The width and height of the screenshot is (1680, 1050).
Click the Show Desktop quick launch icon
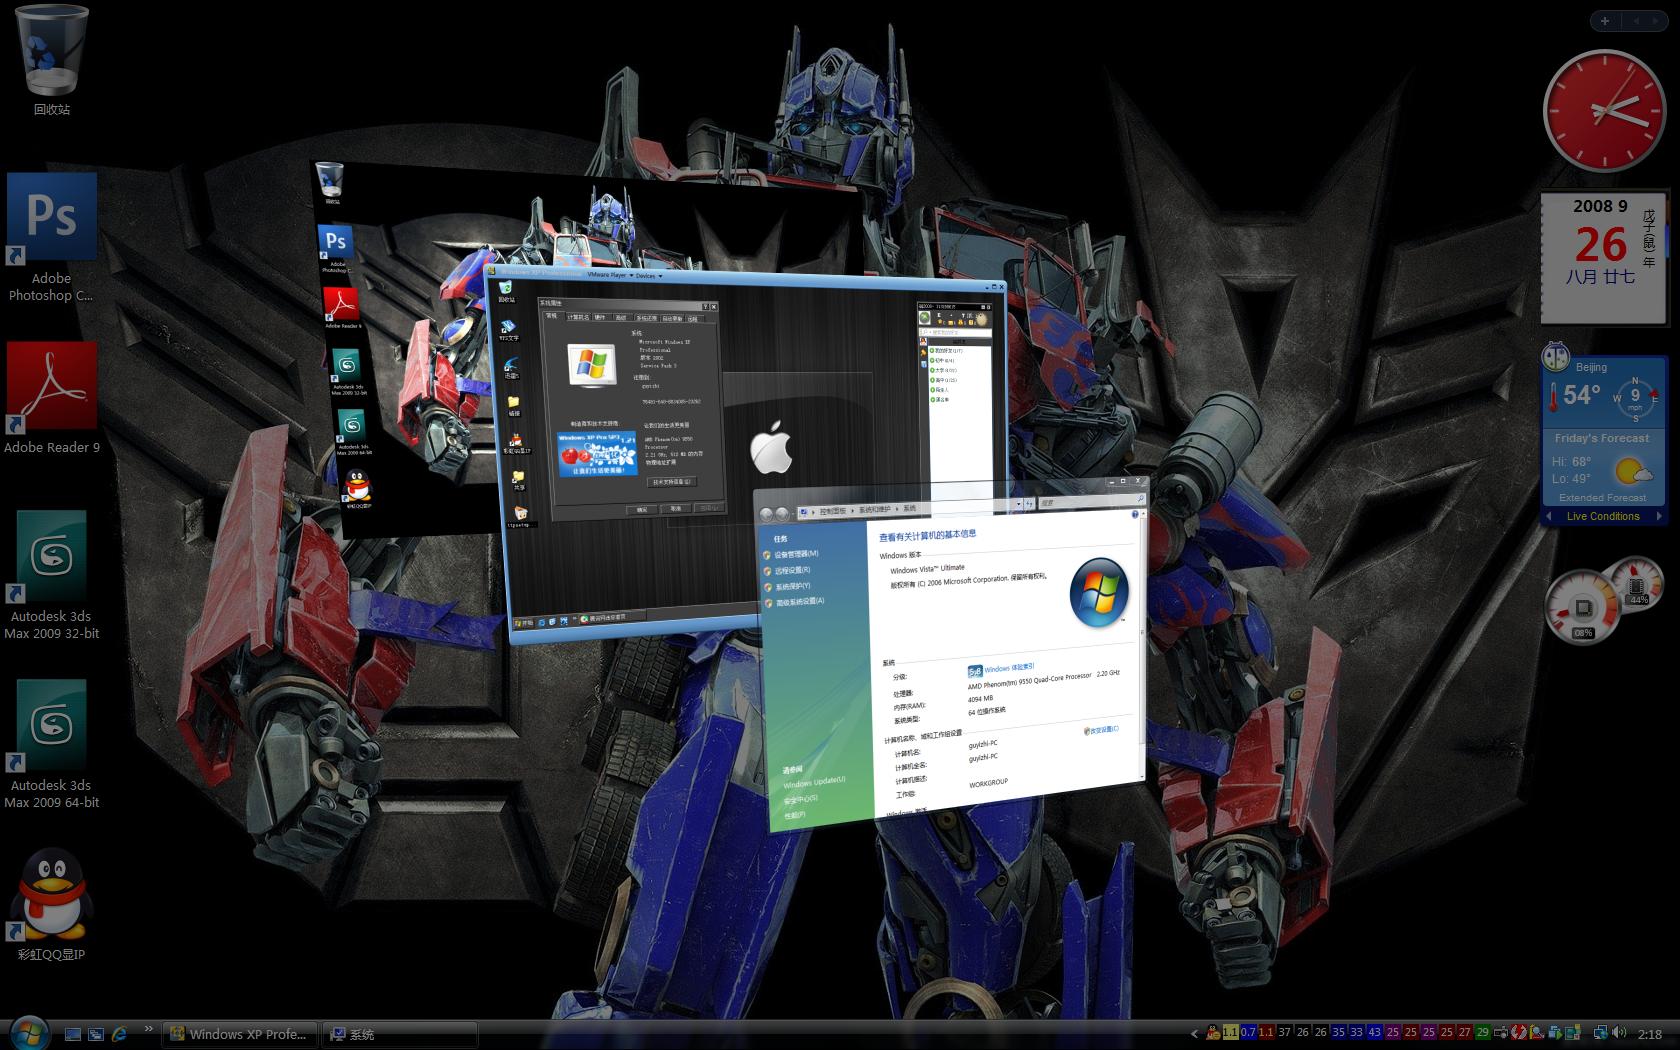coord(73,1034)
